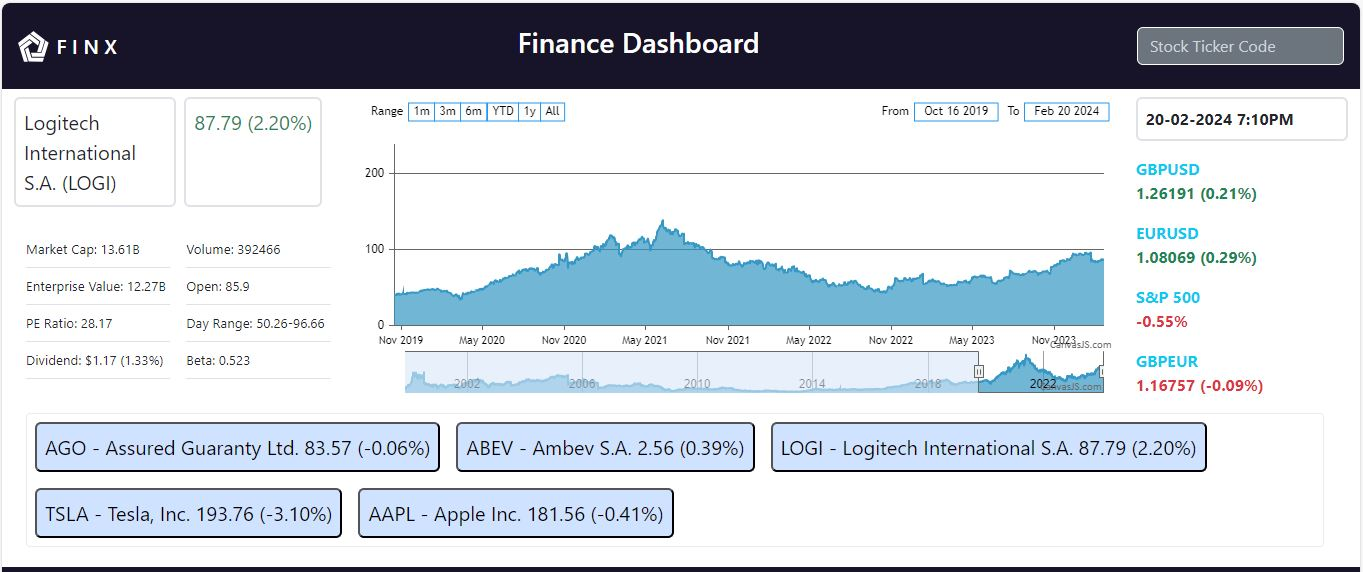Click the GBPEUR currency label
Viewport: 1363px width, 572px height.
[x=1167, y=362]
